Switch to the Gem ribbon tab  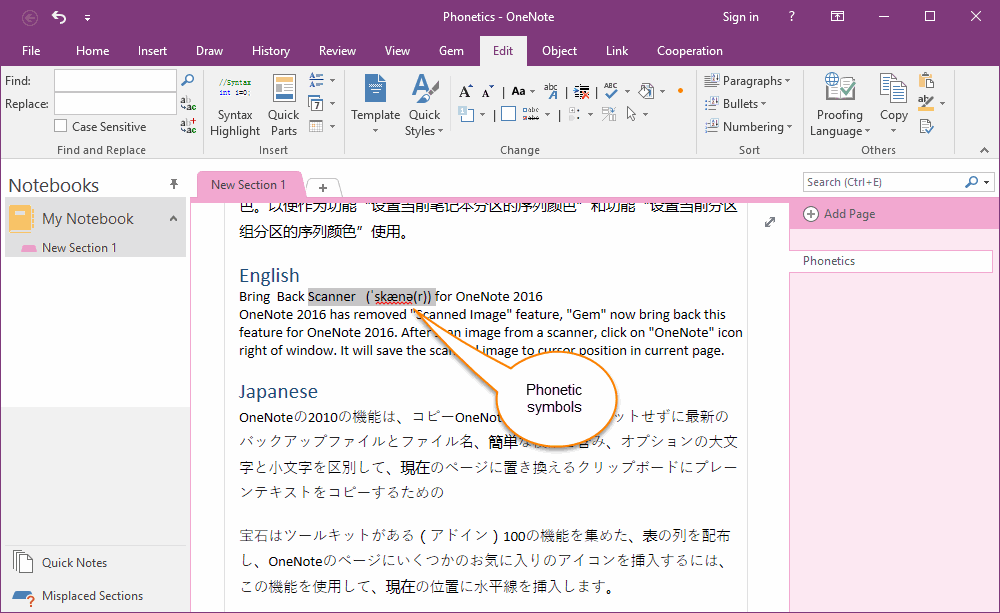(451, 51)
